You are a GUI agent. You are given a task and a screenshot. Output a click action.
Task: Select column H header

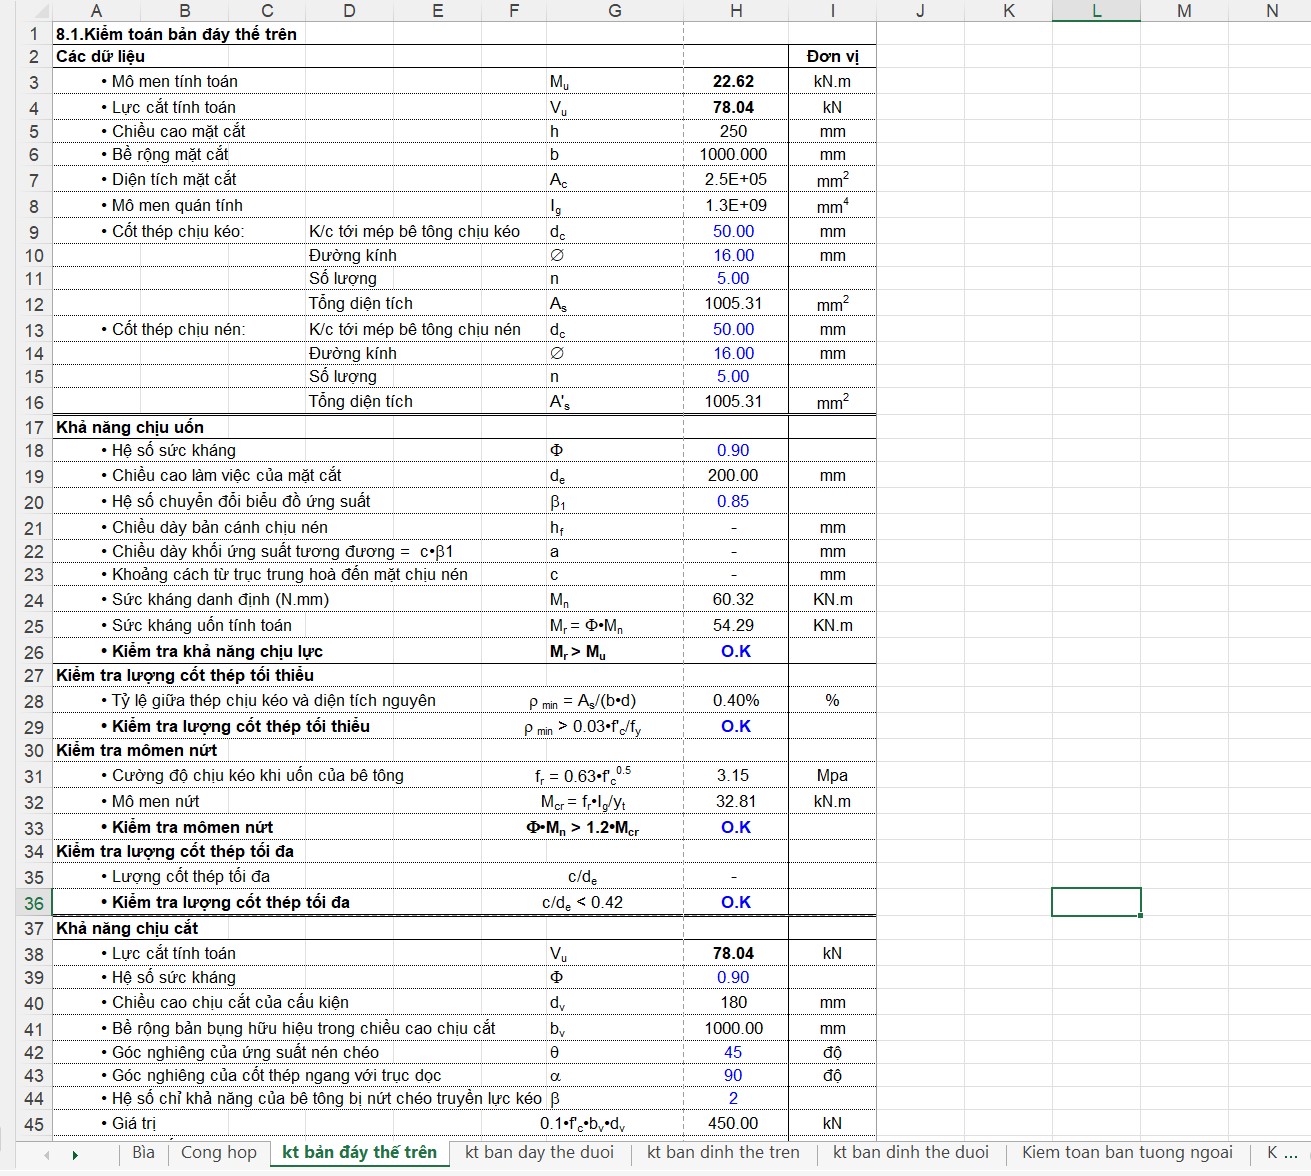(x=736, y=11)
